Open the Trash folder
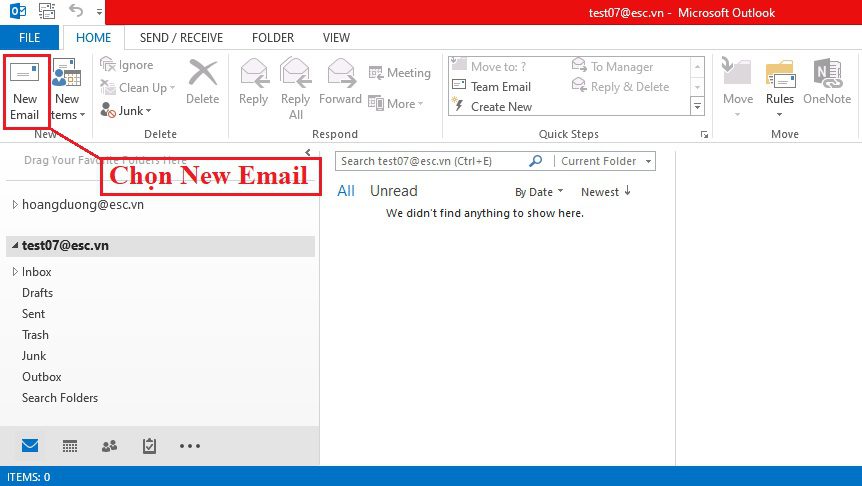Viewport: 862px width, 486px height. click(35, 334)
